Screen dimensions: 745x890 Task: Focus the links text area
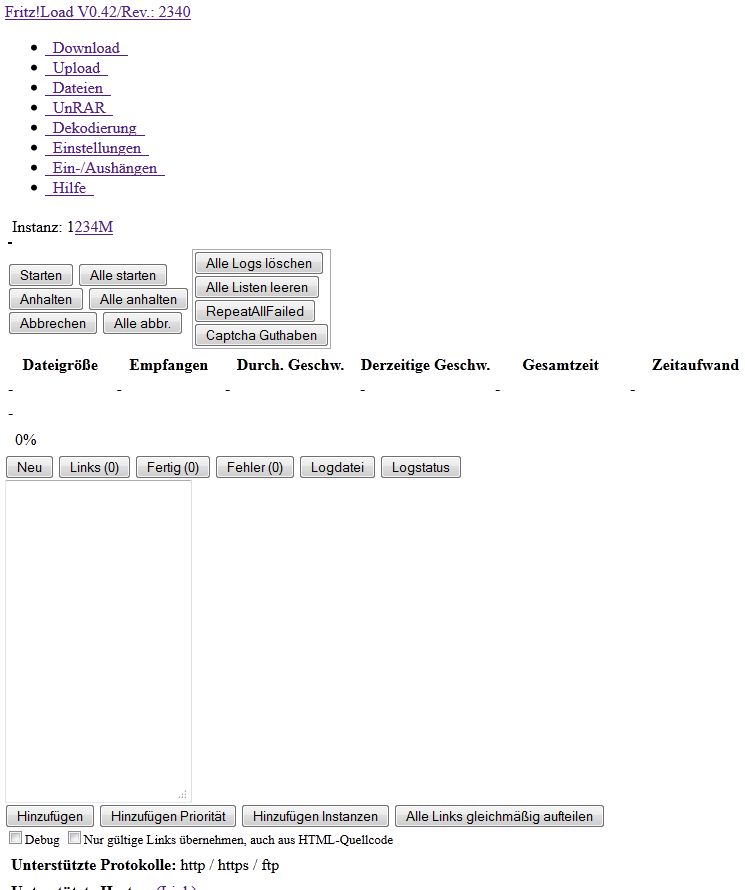(99, 641)
